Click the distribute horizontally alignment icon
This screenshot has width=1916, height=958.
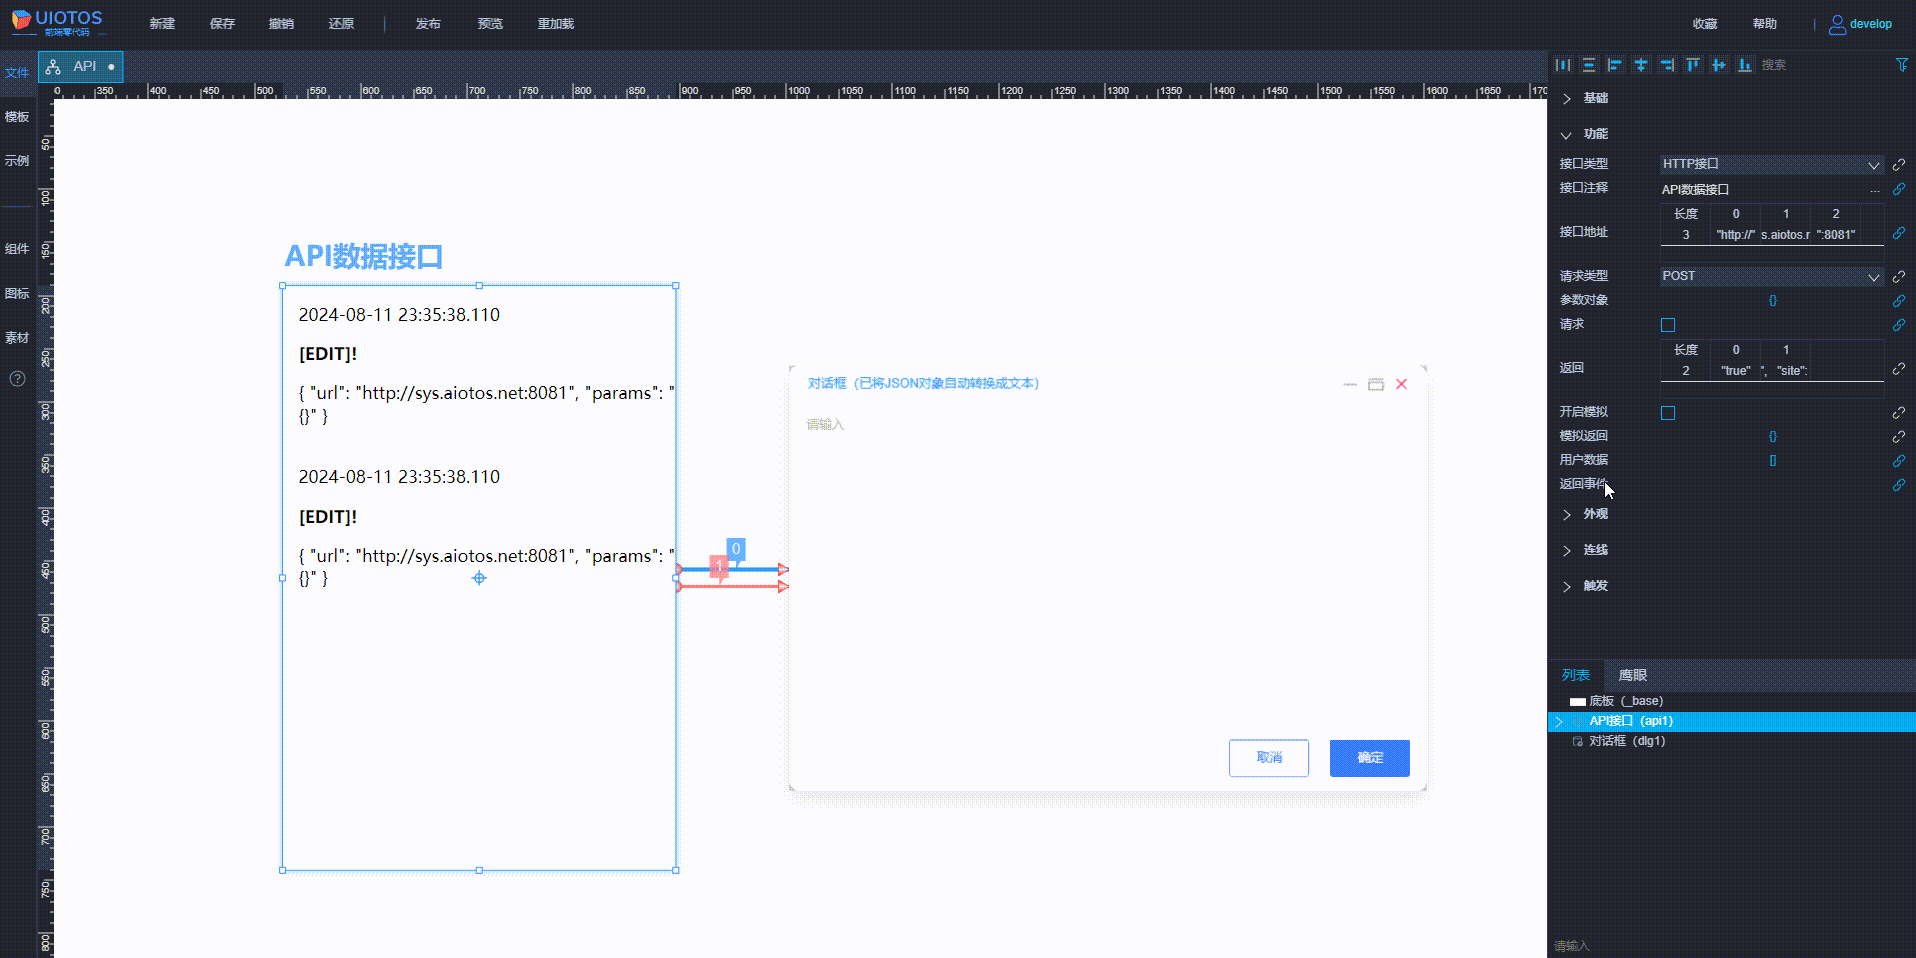pos(1563,65)
